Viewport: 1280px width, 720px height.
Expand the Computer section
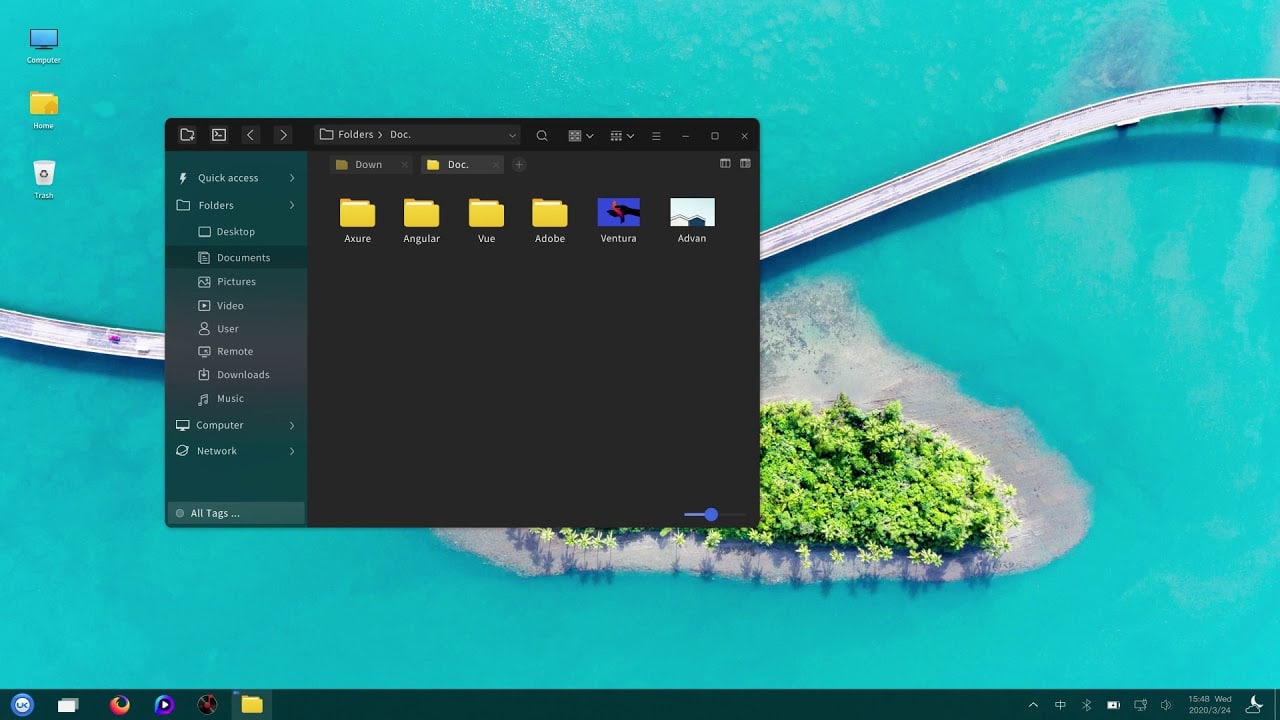(x=292, y=425)
